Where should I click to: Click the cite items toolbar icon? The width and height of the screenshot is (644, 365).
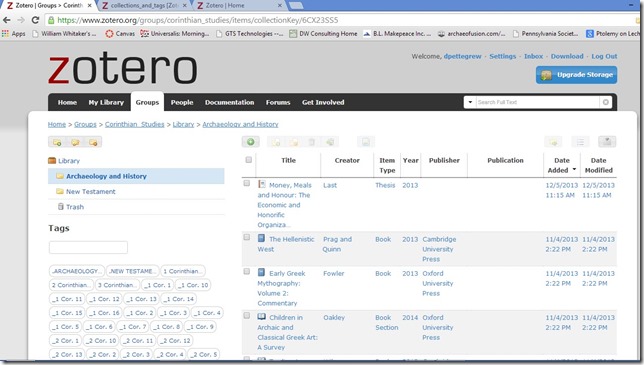pos(365,142)
